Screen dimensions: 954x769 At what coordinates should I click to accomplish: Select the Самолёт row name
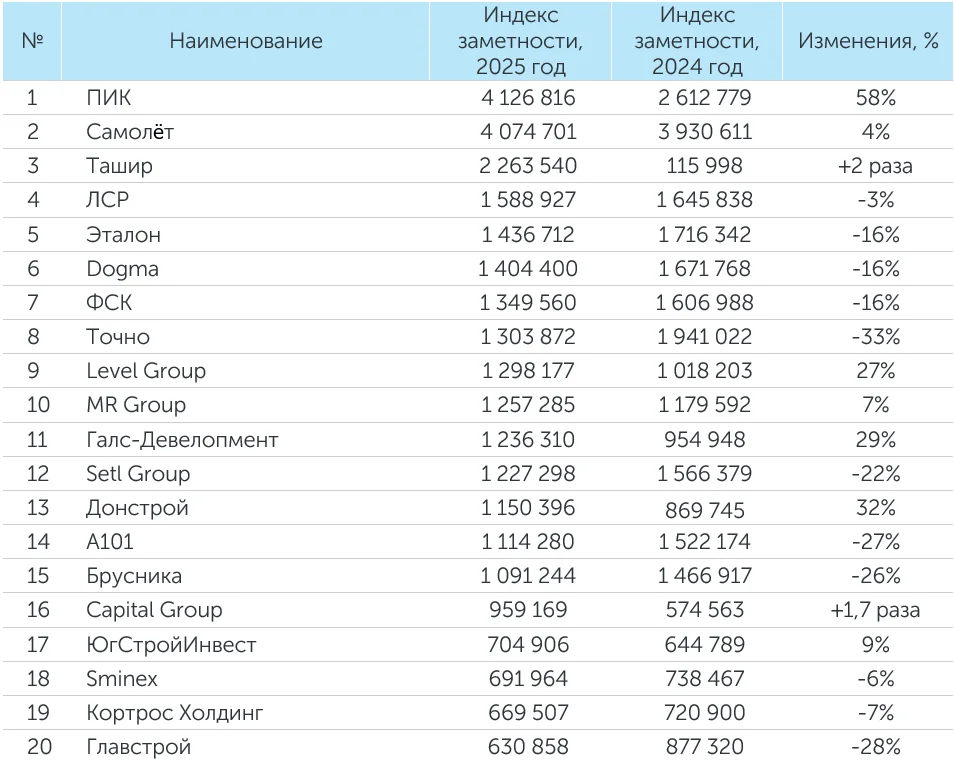point(131,132)
